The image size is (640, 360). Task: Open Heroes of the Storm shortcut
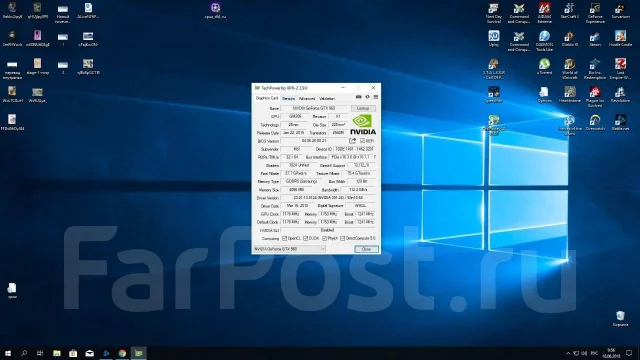(x=569, y=124)
